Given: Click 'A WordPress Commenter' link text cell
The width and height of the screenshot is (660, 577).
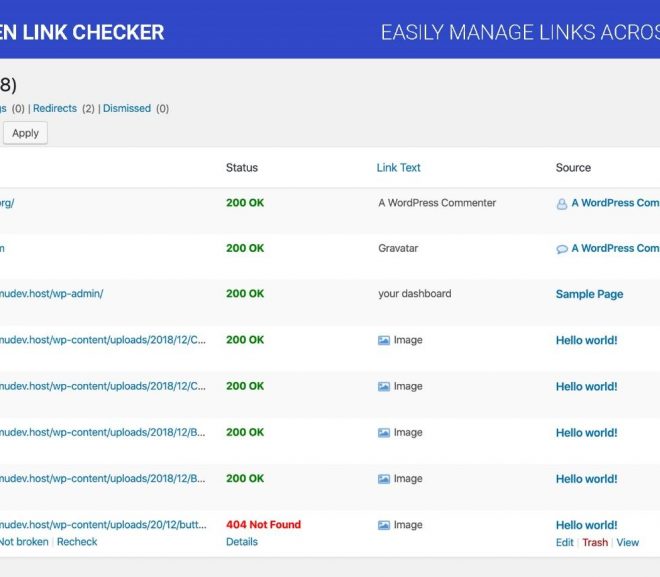Looking at the screenshot, I should coord(437,203).
